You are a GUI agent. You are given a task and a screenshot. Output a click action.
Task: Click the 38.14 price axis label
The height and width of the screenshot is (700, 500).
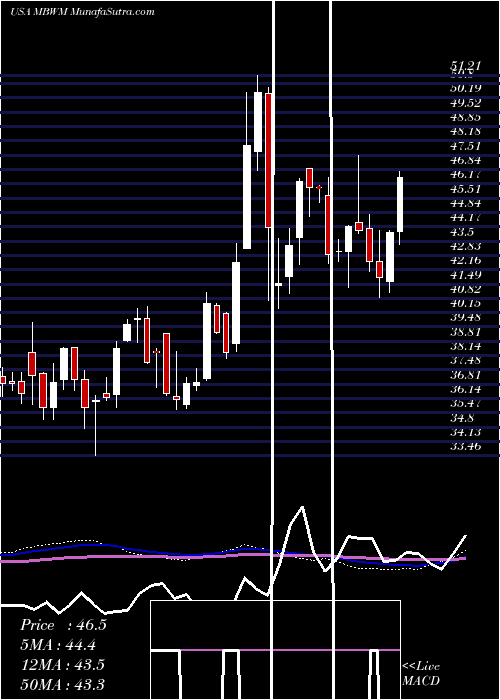tap(465, 346)
